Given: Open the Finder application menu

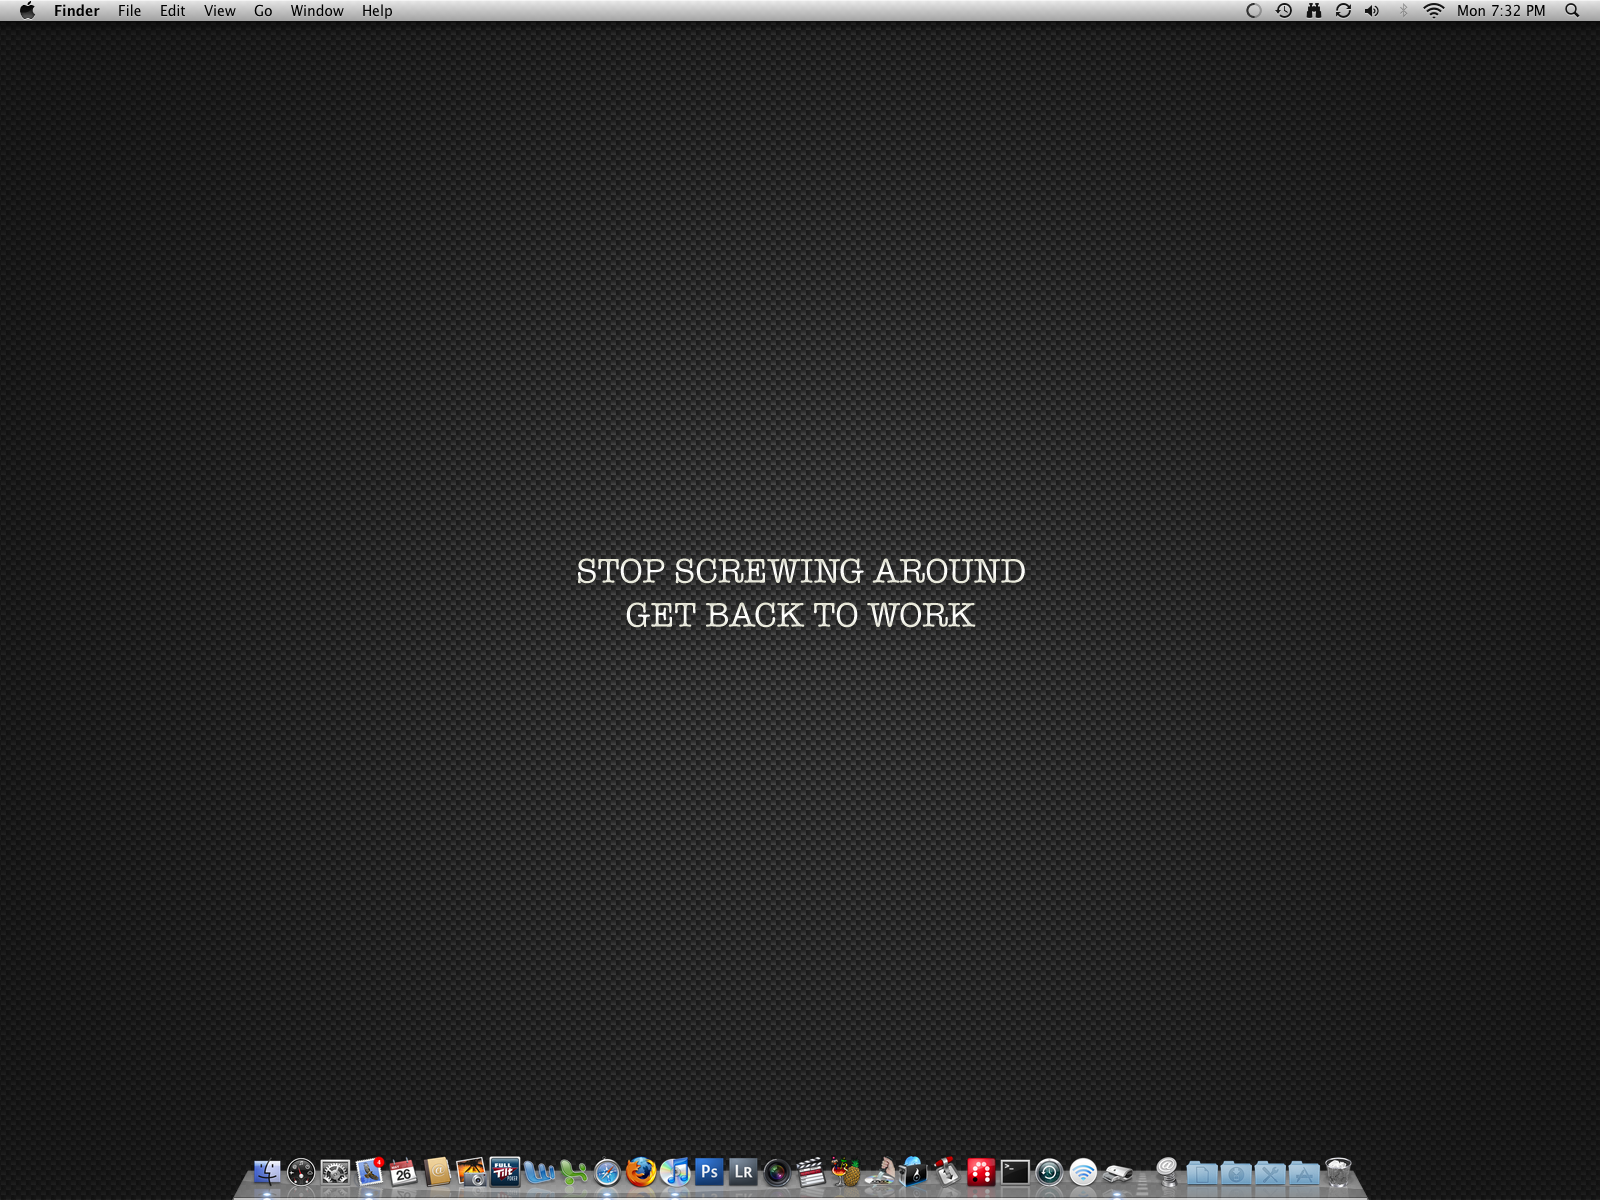Looking at the screenshot, I should (77, 11).
